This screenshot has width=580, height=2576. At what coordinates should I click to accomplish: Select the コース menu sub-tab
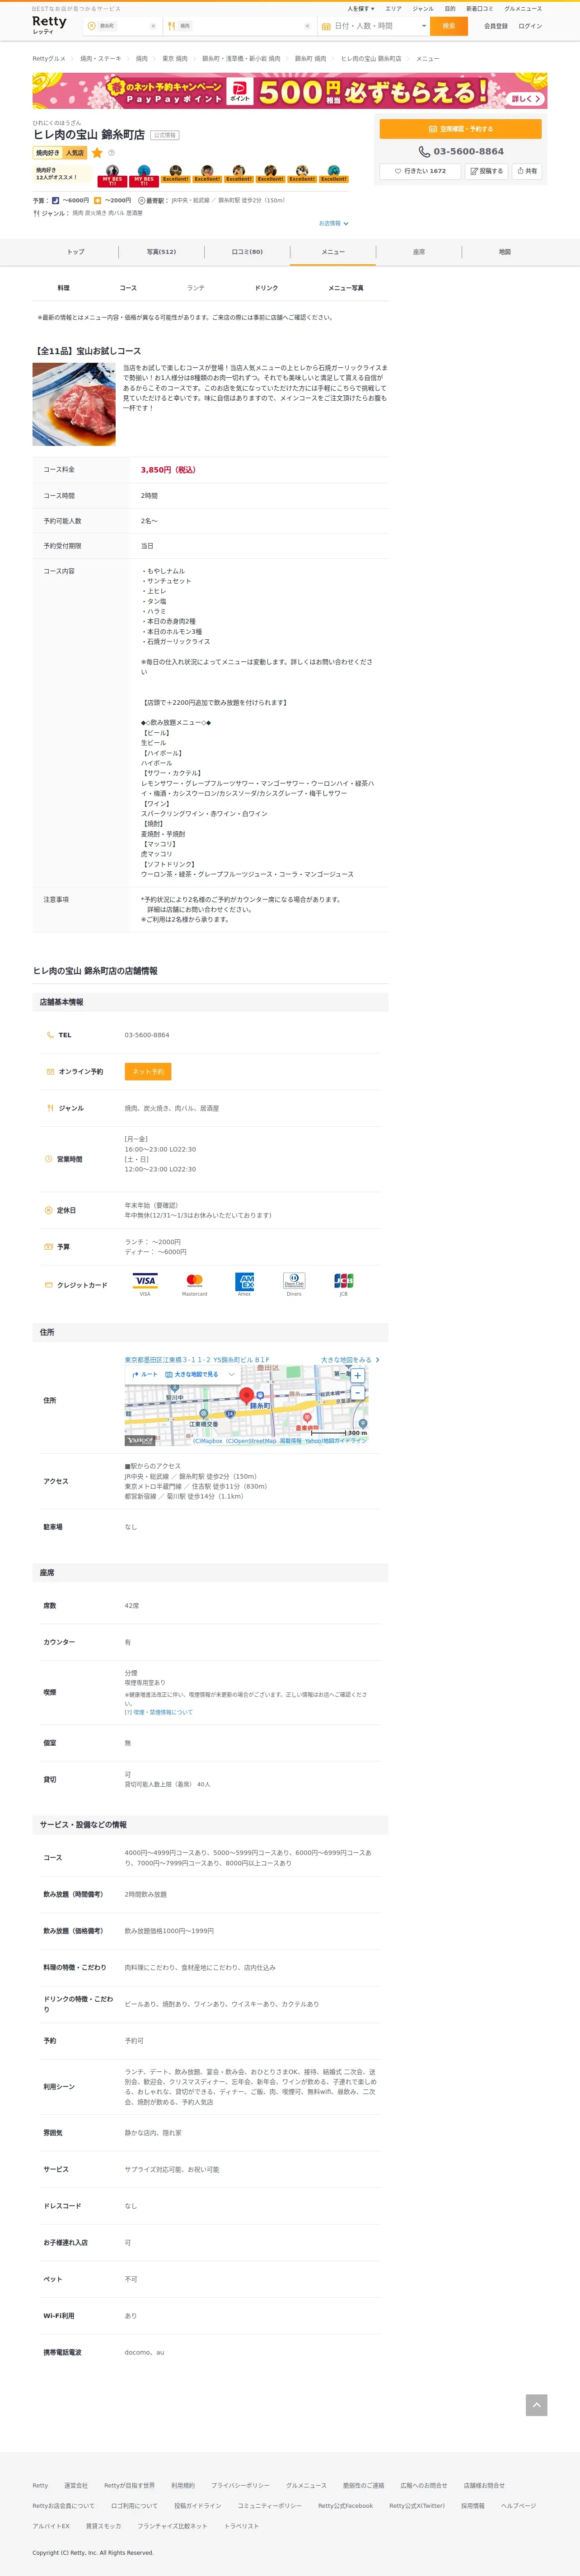point(128,288)
